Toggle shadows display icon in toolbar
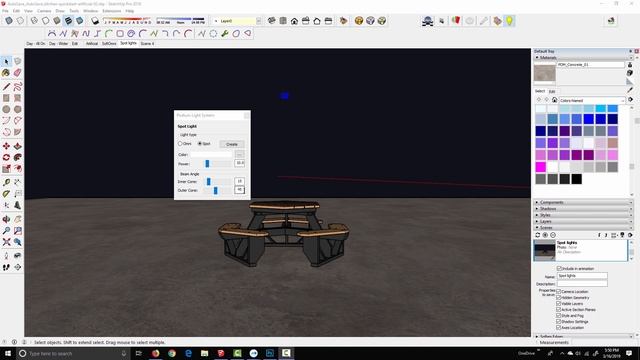Viewport: 640px width, 360px height. [x=95, y=20]
